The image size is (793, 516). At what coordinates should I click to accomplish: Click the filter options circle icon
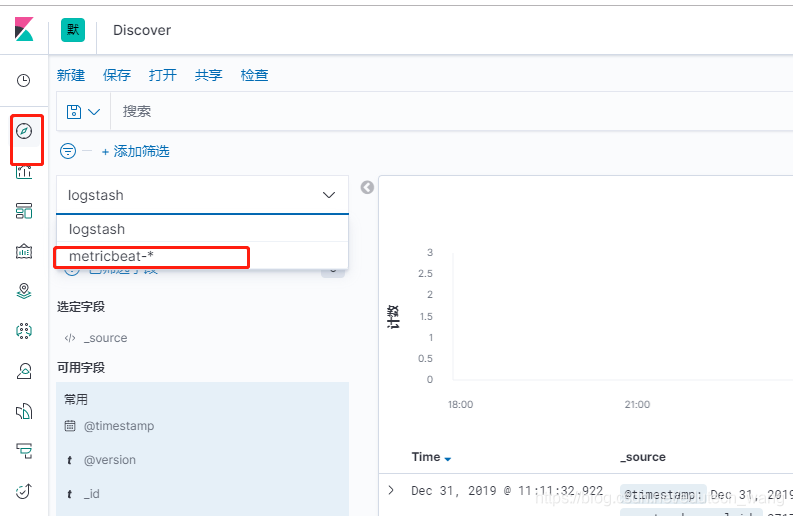pyautogui.click(x=68, y=151)
